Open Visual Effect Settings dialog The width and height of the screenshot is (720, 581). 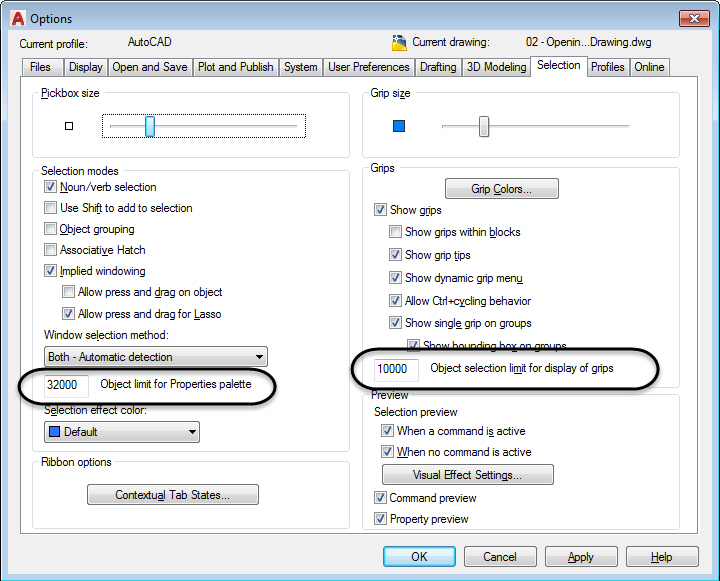click(467, 474)
